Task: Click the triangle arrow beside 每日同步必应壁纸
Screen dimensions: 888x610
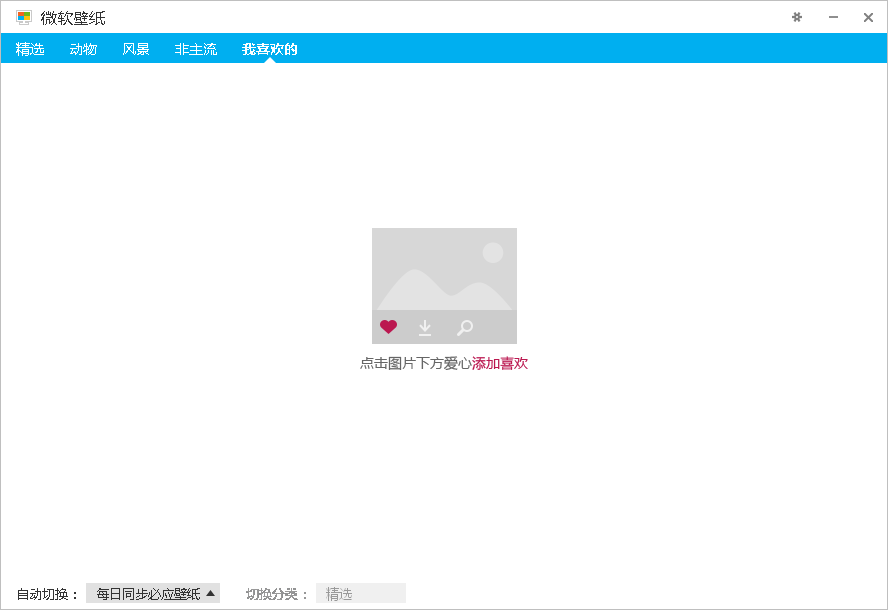Action: (x=210, y=593)
